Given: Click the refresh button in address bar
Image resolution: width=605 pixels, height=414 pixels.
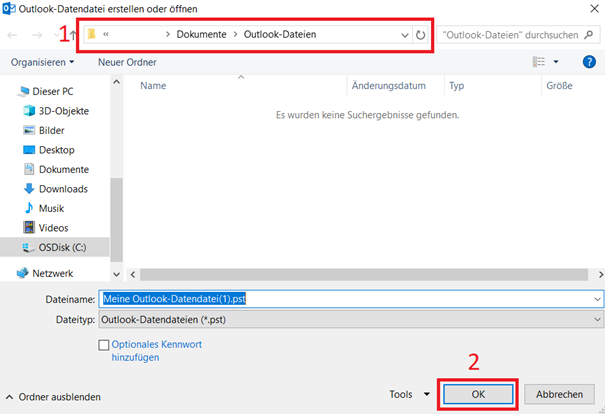Looking at the screenshot, I should pyautogui.click(x=420, y=35).
